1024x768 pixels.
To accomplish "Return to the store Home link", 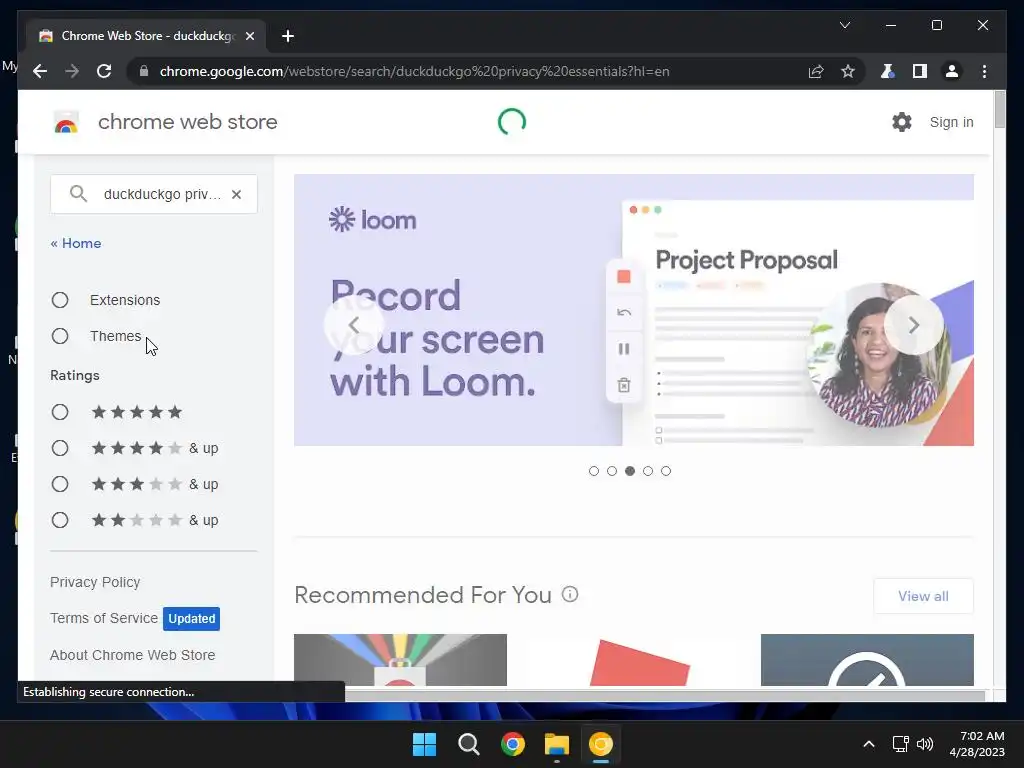I will [76, 243].
